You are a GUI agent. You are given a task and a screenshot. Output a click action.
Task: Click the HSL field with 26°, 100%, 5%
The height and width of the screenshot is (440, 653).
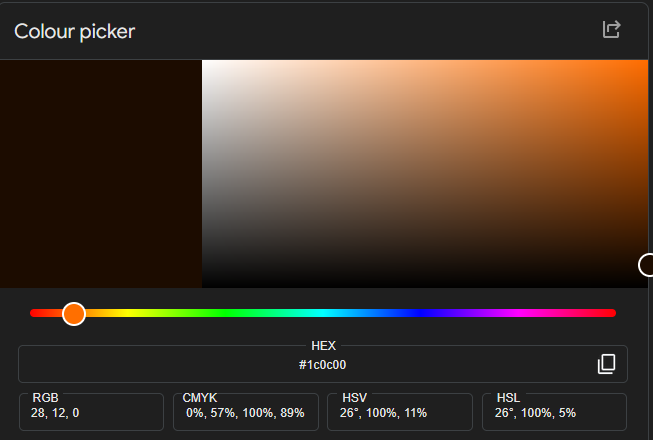554,412
